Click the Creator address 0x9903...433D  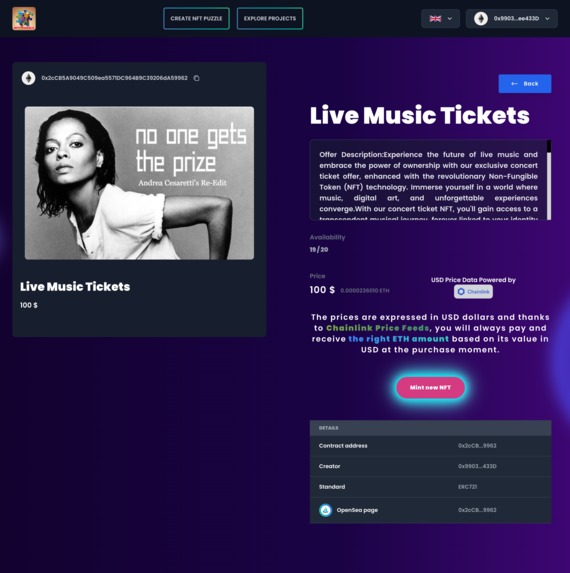[477, 466]
